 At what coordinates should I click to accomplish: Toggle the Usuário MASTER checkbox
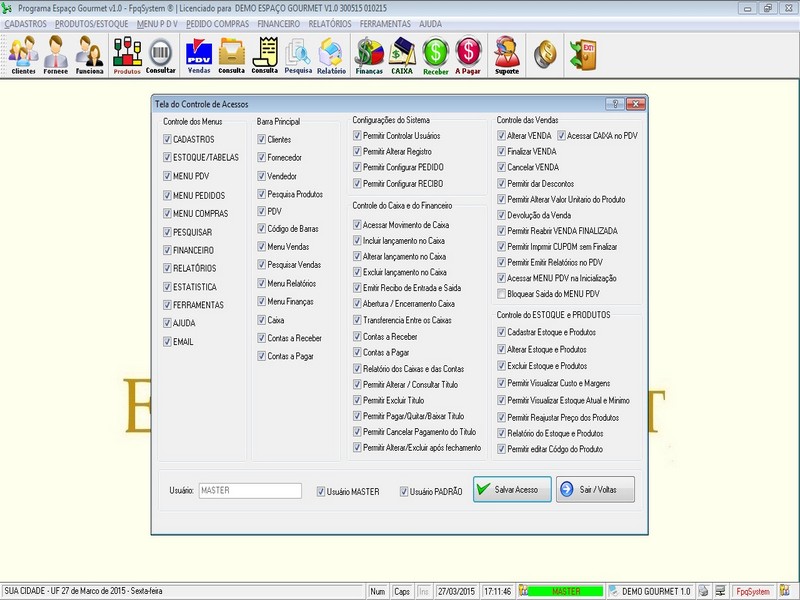pos(320,492)
